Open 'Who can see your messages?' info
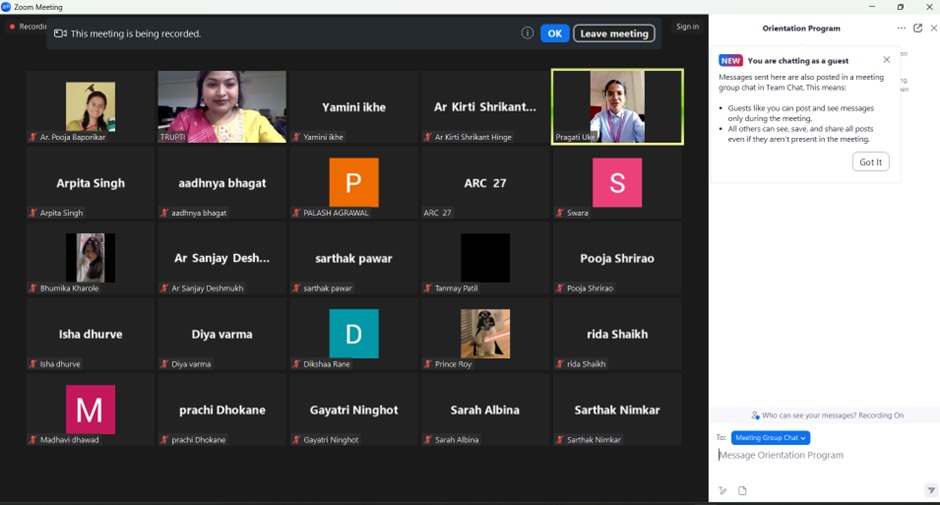This screenshot has height=505, width=940. [x=826, y=415]
